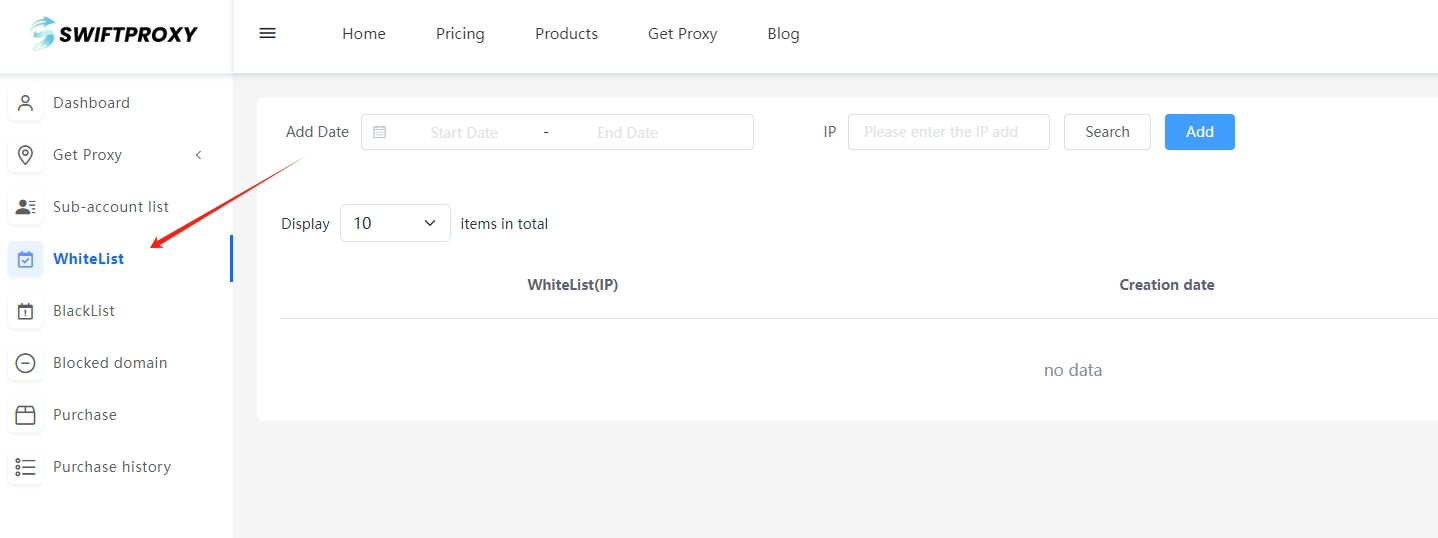
Task: Open the Pricing page in top navigation
Action: [x=460, y=34]
